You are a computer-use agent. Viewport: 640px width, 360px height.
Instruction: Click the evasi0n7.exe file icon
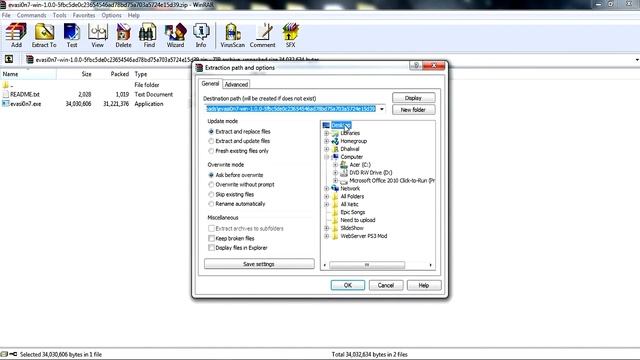(x=5, y=104)
